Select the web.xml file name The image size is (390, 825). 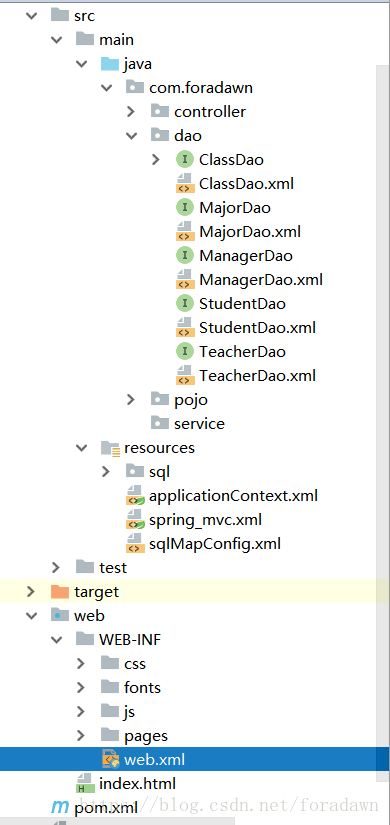[154, 760]
